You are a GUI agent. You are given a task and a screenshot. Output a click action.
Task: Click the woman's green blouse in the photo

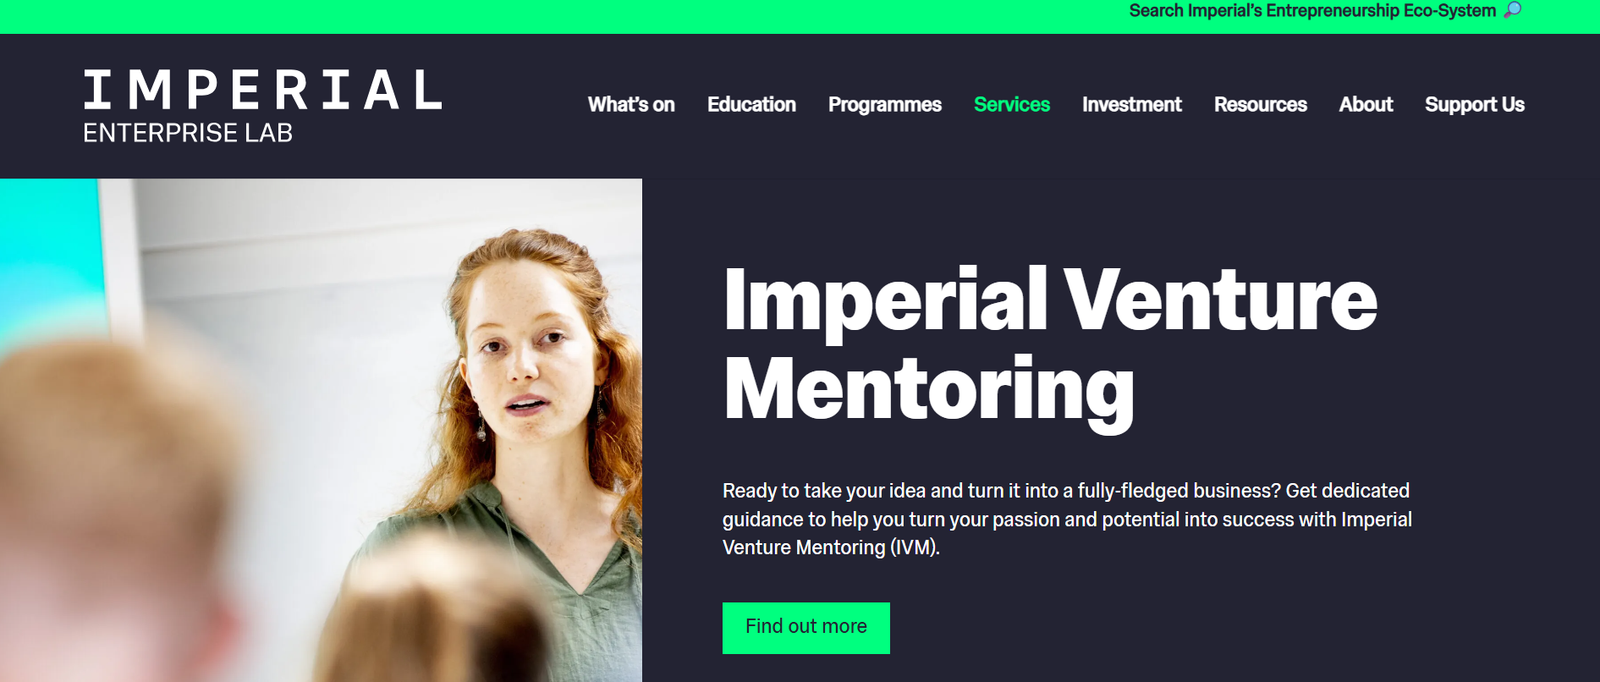(x=560, y=560)
